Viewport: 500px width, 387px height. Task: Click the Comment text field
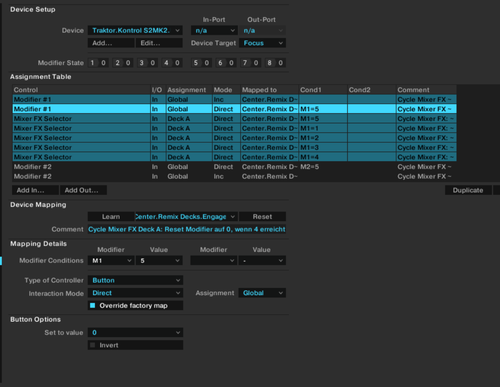click(x=187, y=229)
